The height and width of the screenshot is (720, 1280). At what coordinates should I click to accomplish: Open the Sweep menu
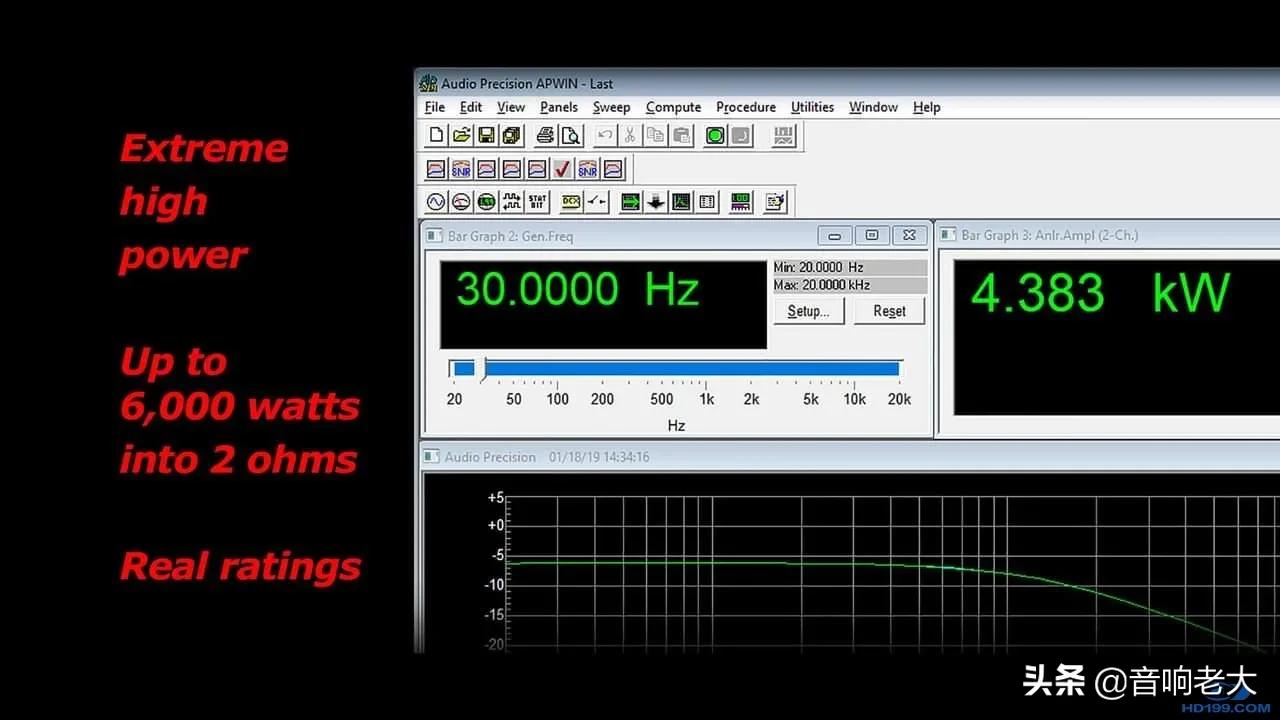[x=611, y=107]
